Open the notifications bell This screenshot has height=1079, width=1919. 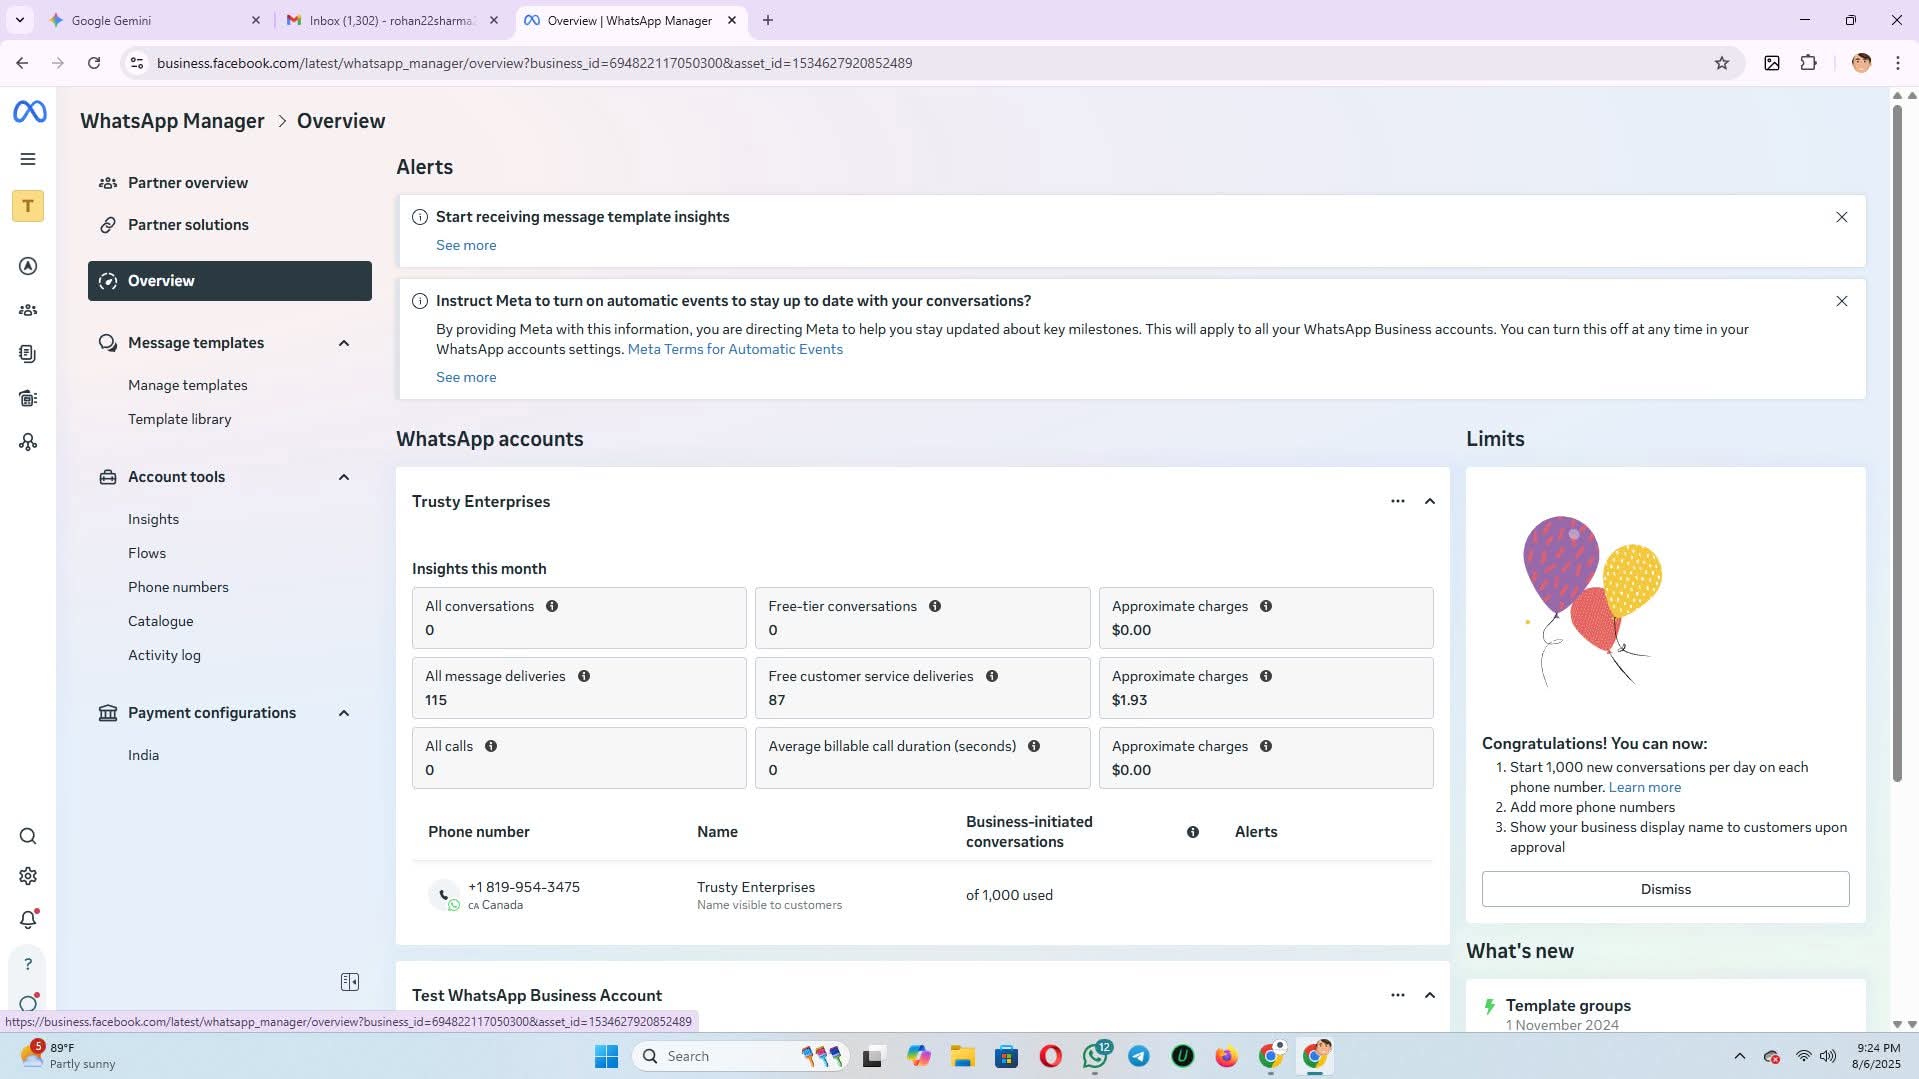[x=28, y=920]
